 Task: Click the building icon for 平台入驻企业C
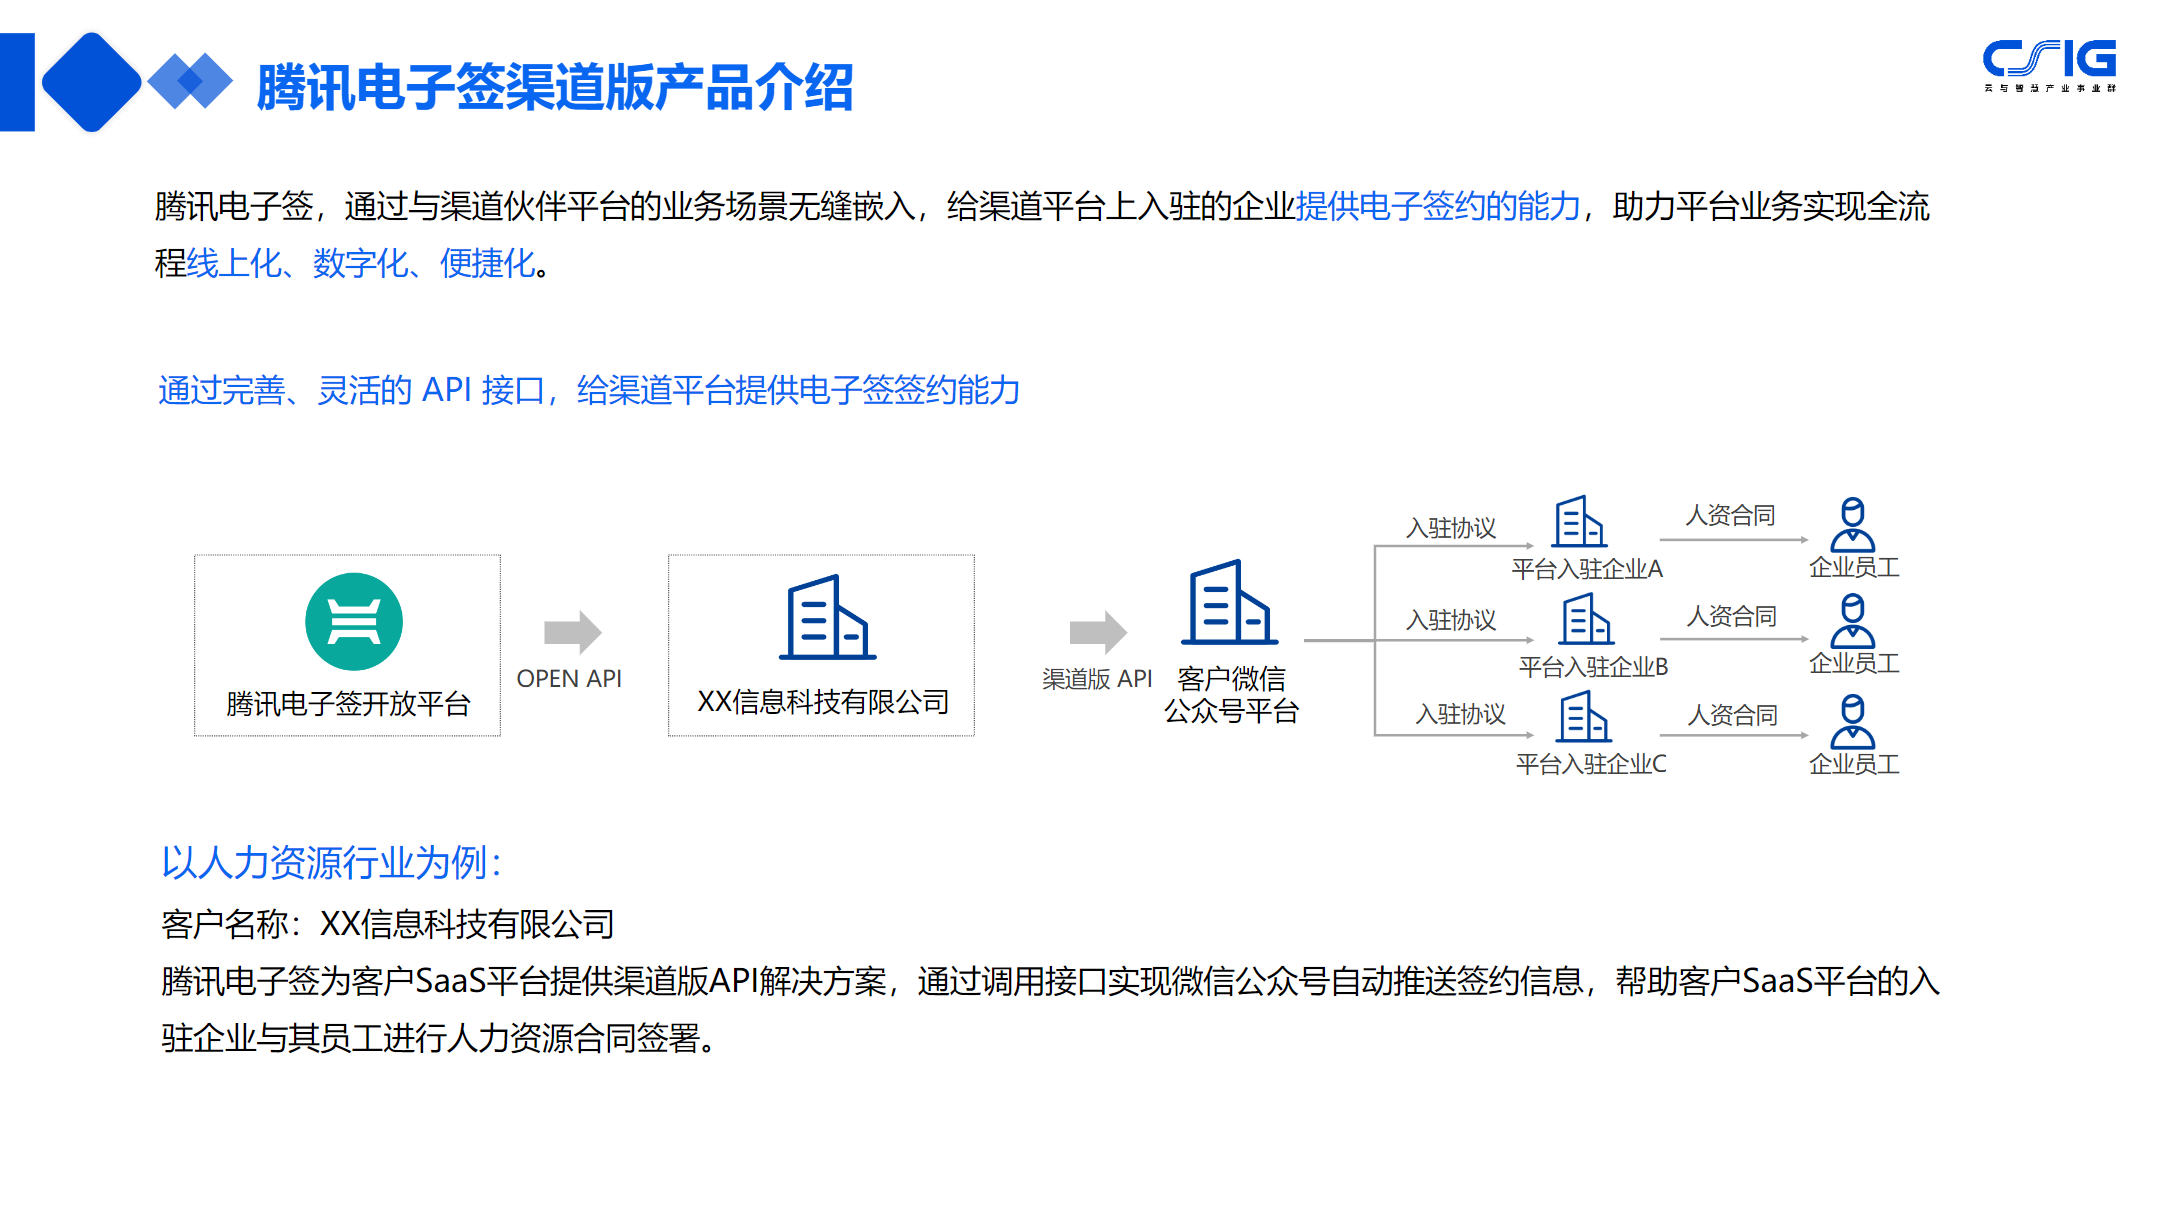[1584, 716]
